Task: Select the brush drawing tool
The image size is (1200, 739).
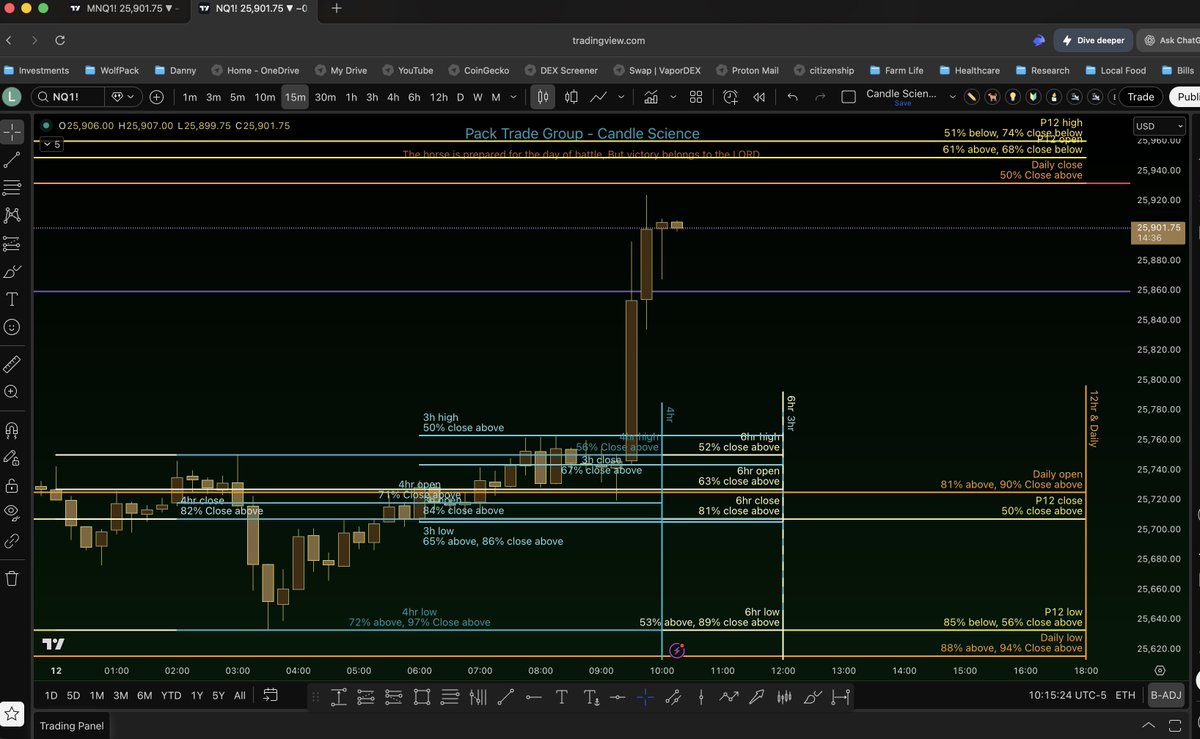Action: click(x=12, y=271)
